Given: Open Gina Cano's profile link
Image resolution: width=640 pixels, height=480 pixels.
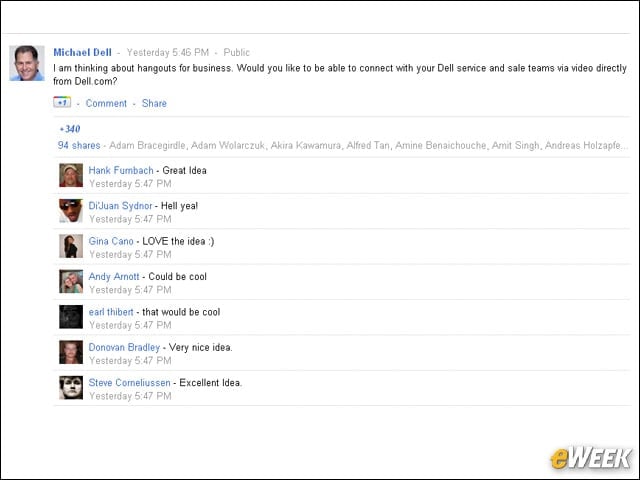Looking at the screenshot, I should pos(111,241).
